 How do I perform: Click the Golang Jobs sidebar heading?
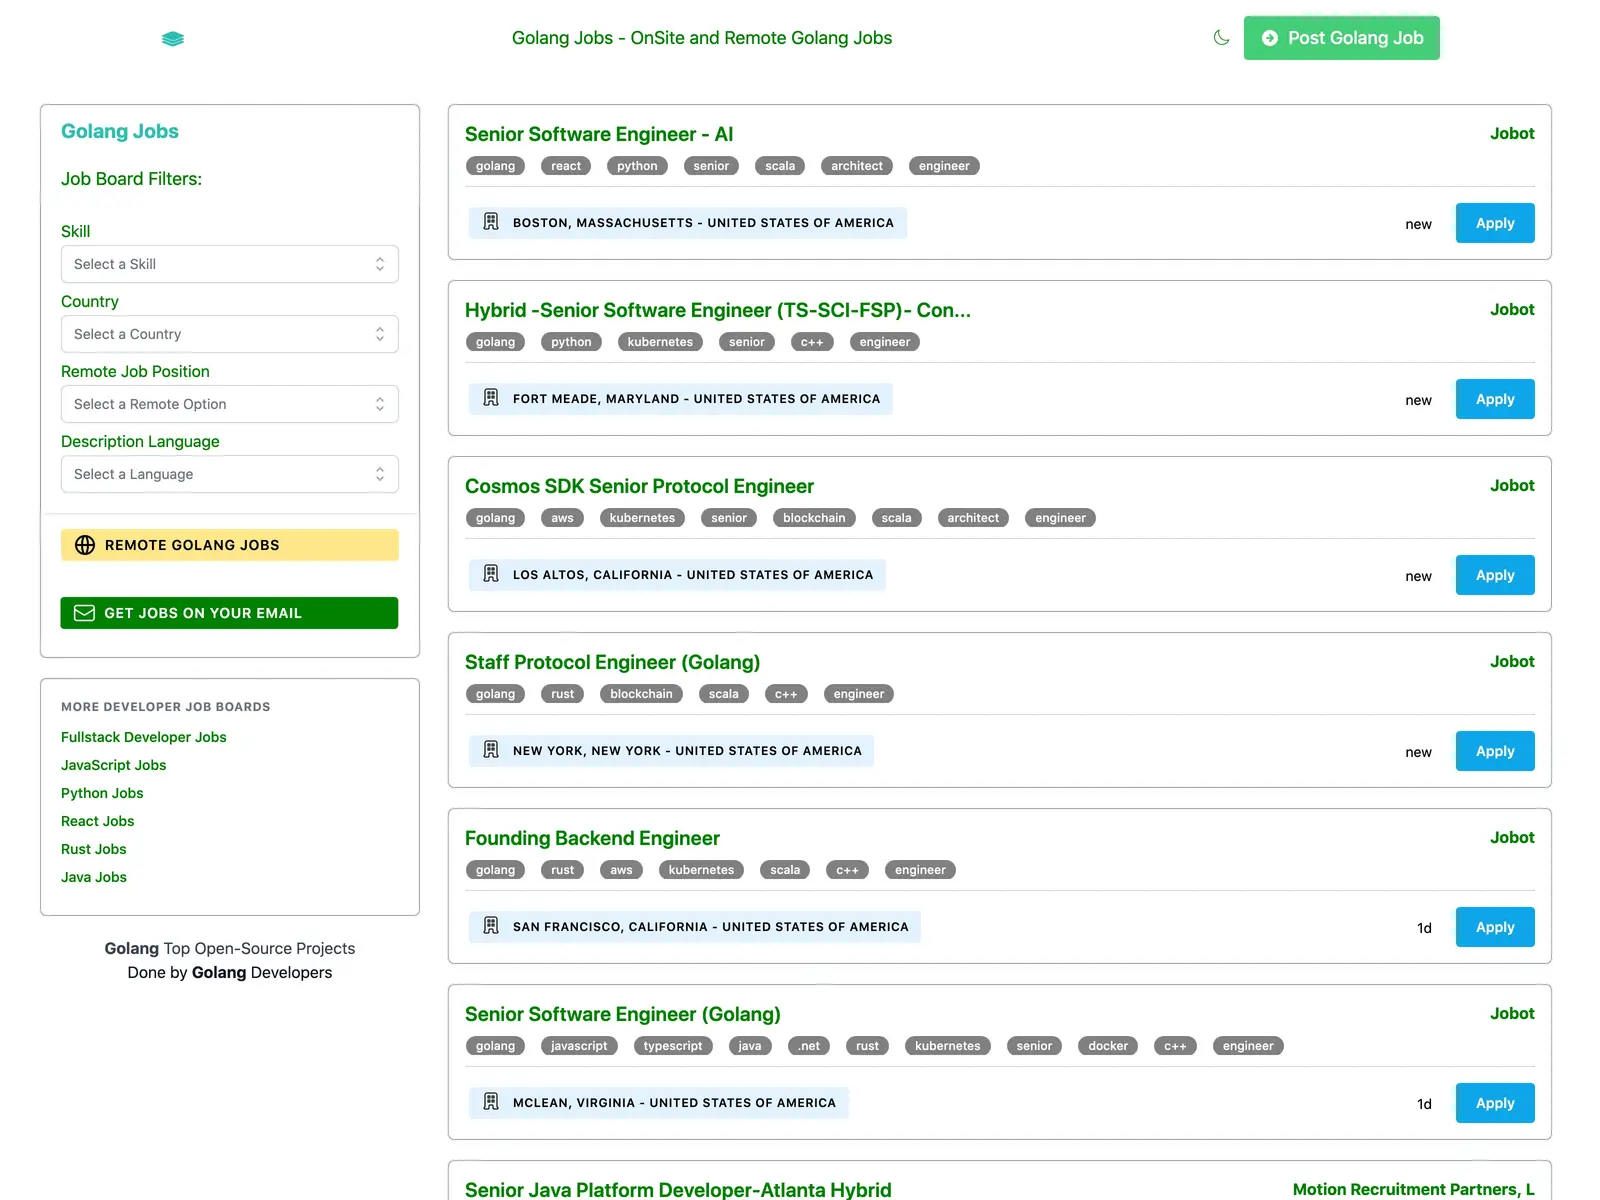pos(120,131)
